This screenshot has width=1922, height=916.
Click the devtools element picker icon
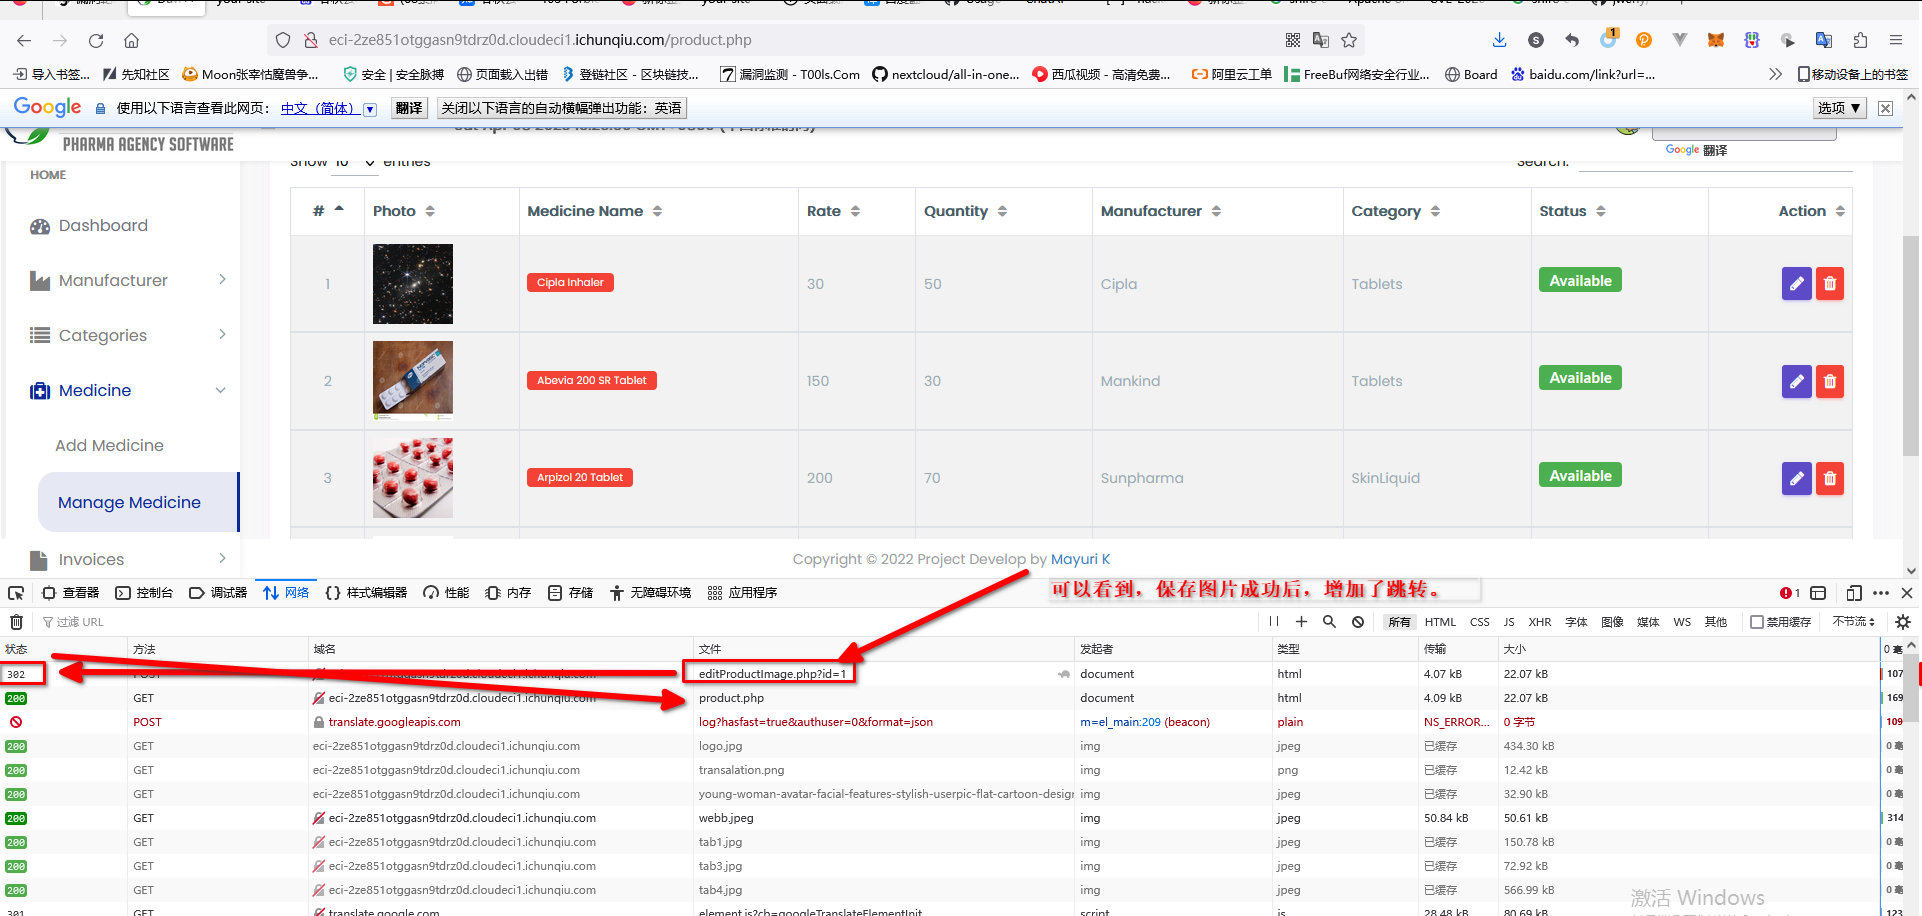pos(16,593)
